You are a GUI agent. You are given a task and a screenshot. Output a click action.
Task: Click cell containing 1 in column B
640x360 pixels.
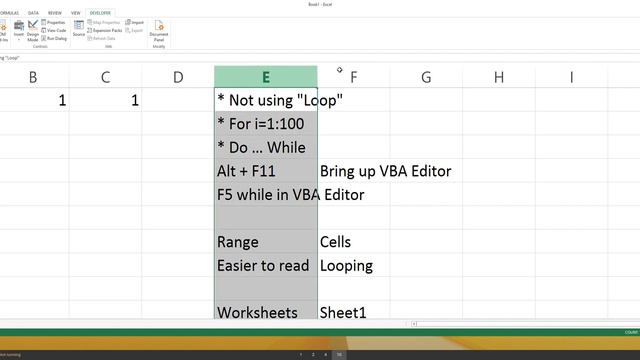pos(34,100)
